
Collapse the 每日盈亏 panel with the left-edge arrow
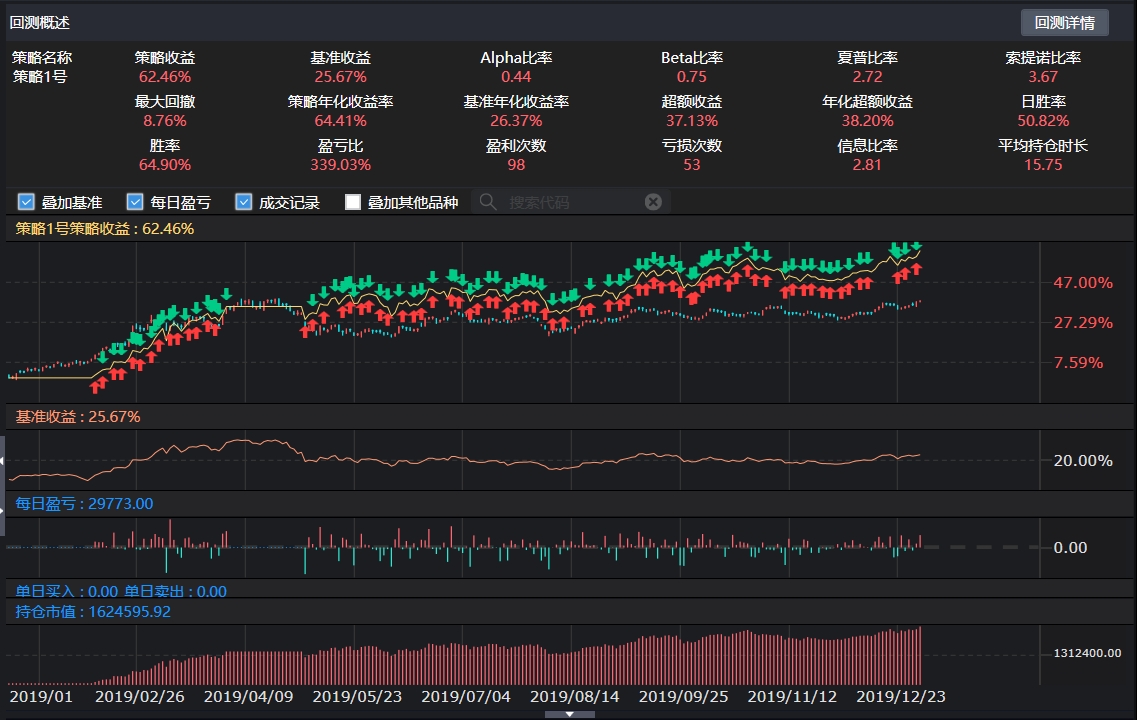pos(3,507)
